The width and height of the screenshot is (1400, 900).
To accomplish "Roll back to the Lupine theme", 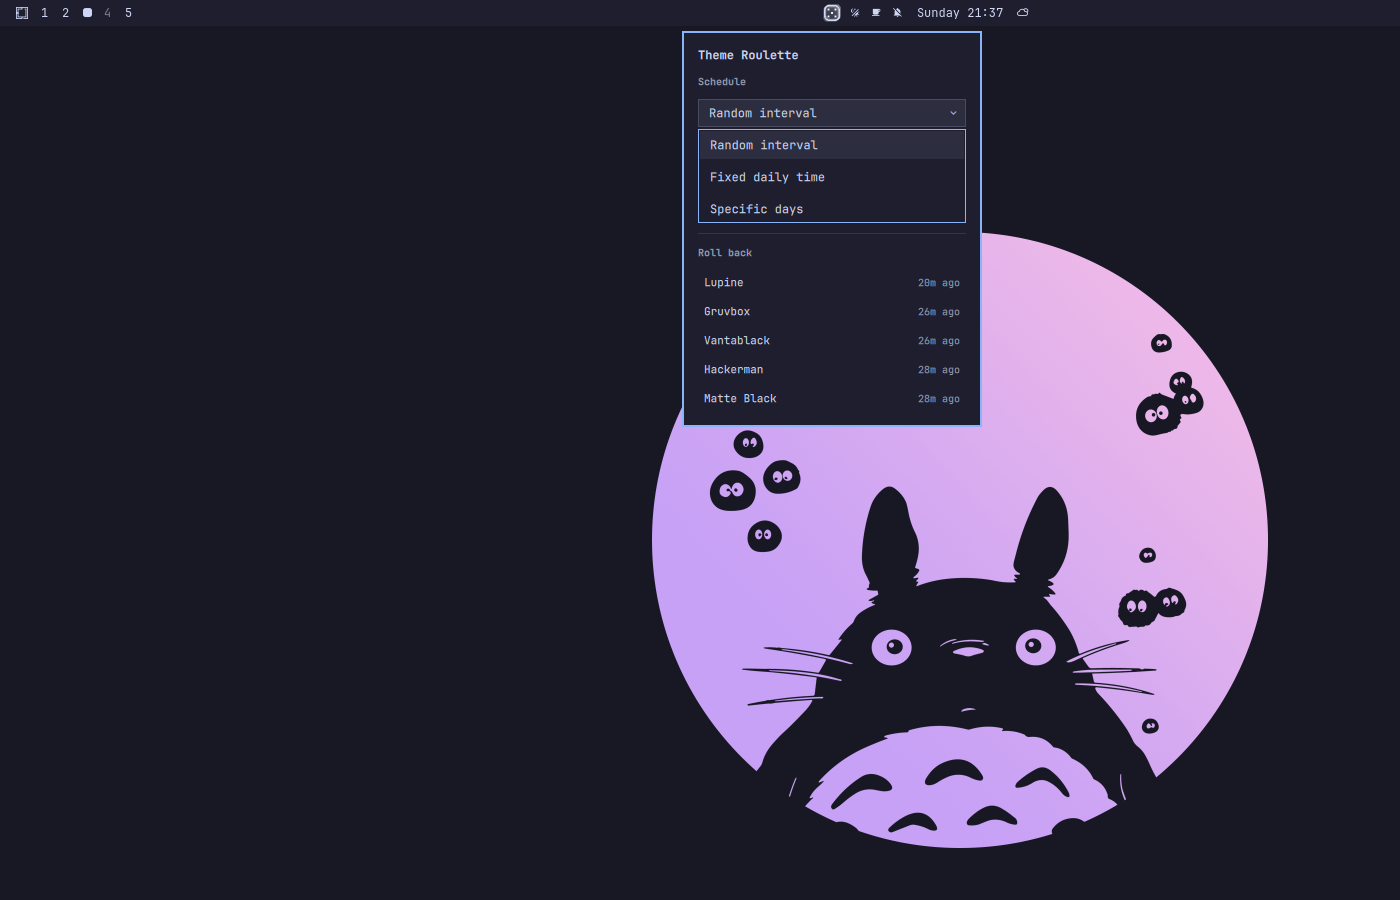I will tap(832, 283).
